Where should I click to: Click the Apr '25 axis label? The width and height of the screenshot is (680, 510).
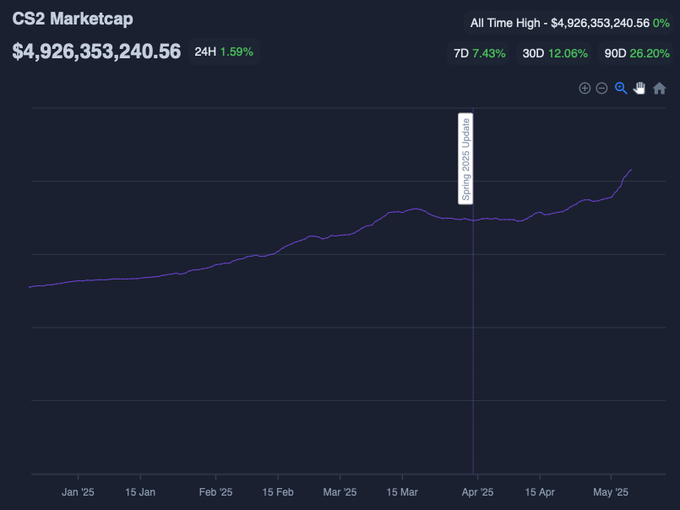click(477, 492)
